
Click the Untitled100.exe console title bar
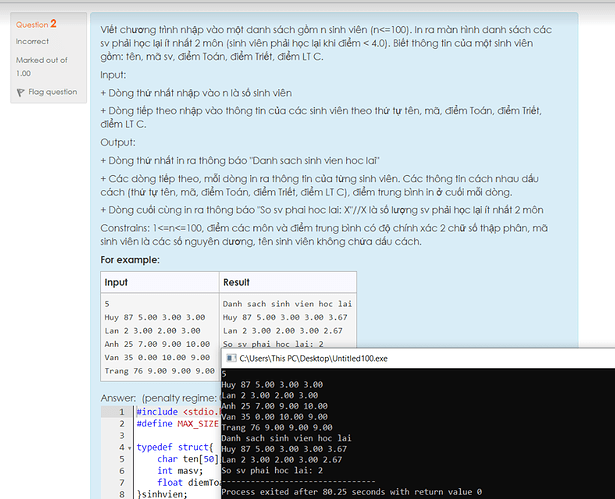[400, 357]
